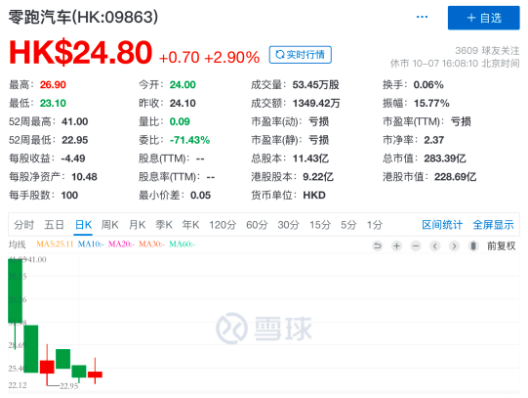Zoom out chart with minus icon
This screenshot has height=398, width=528.
coord(416,246)
